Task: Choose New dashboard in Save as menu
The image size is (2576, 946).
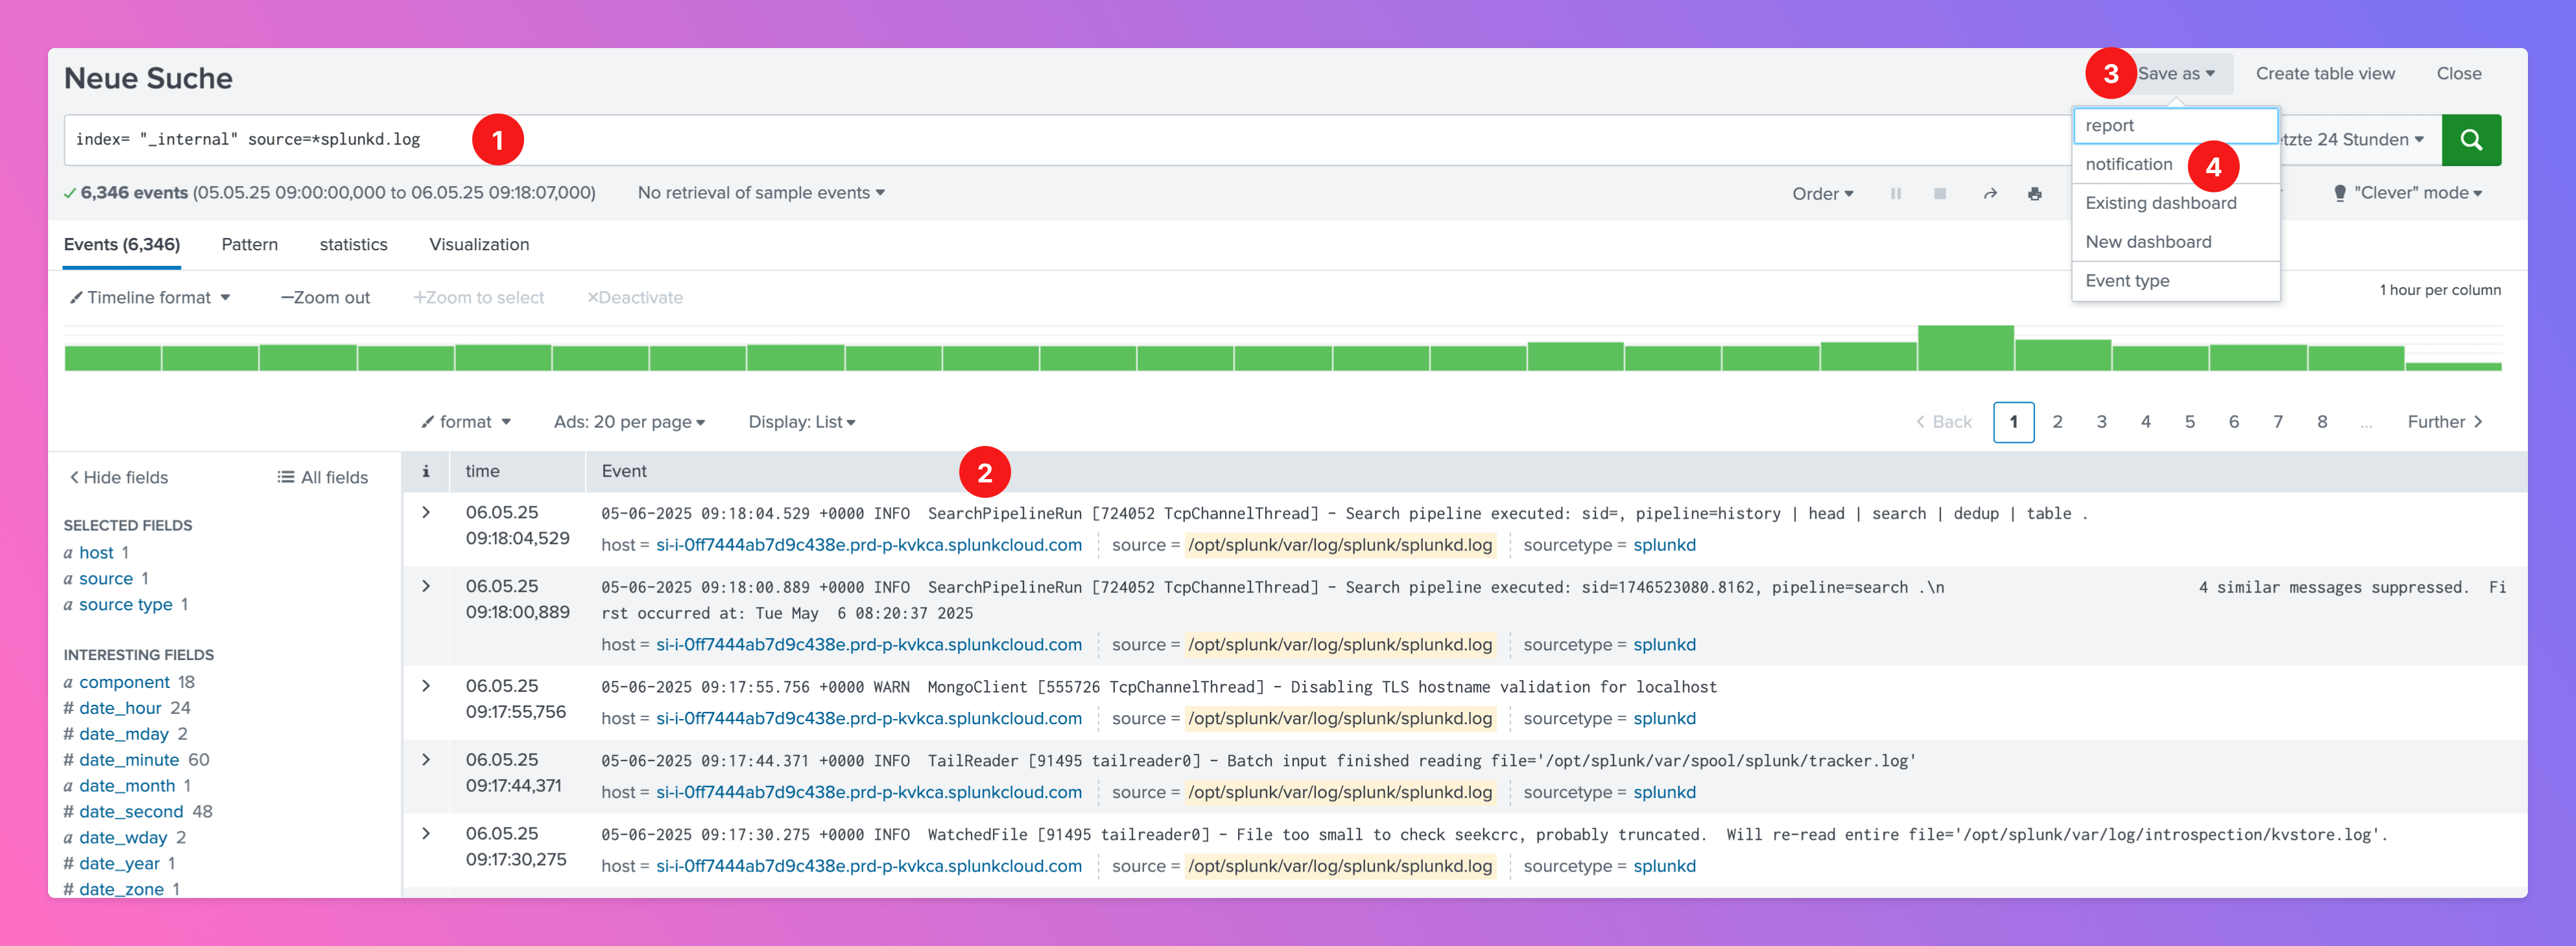Action: point(2148,242)
